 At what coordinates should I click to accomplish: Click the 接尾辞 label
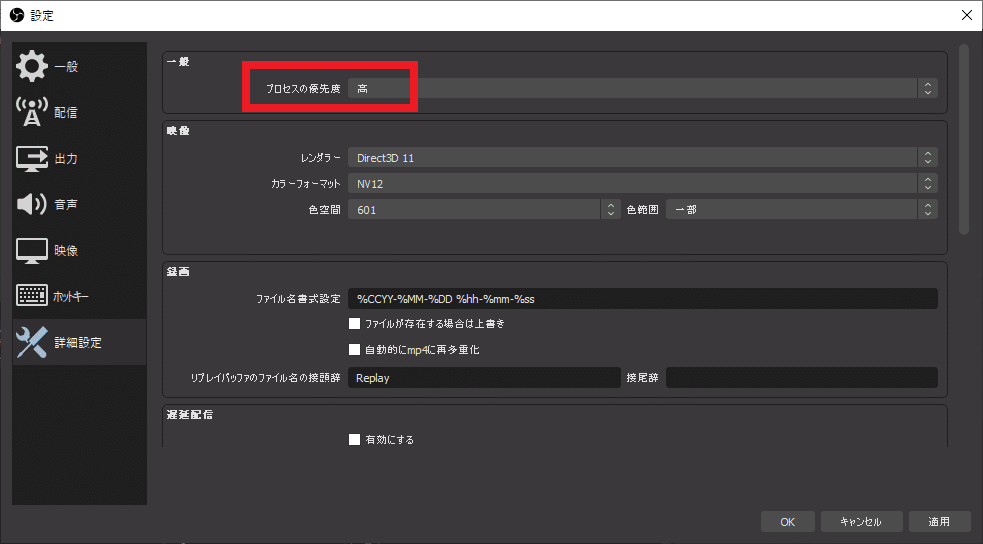(643, 378)
